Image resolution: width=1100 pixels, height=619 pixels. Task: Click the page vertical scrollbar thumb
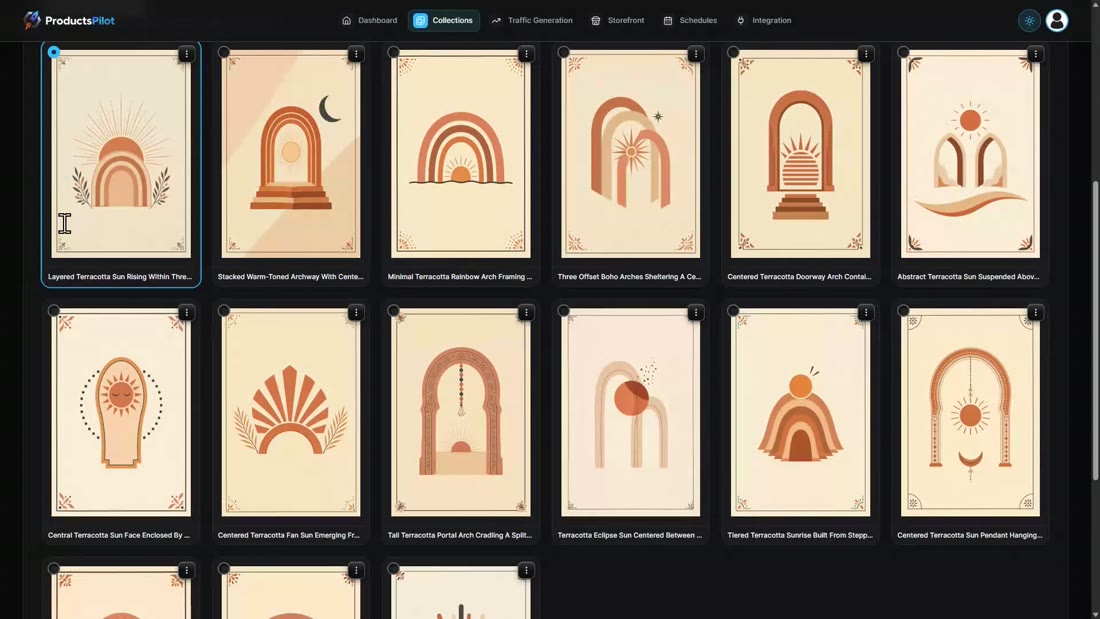point(1094,330)
